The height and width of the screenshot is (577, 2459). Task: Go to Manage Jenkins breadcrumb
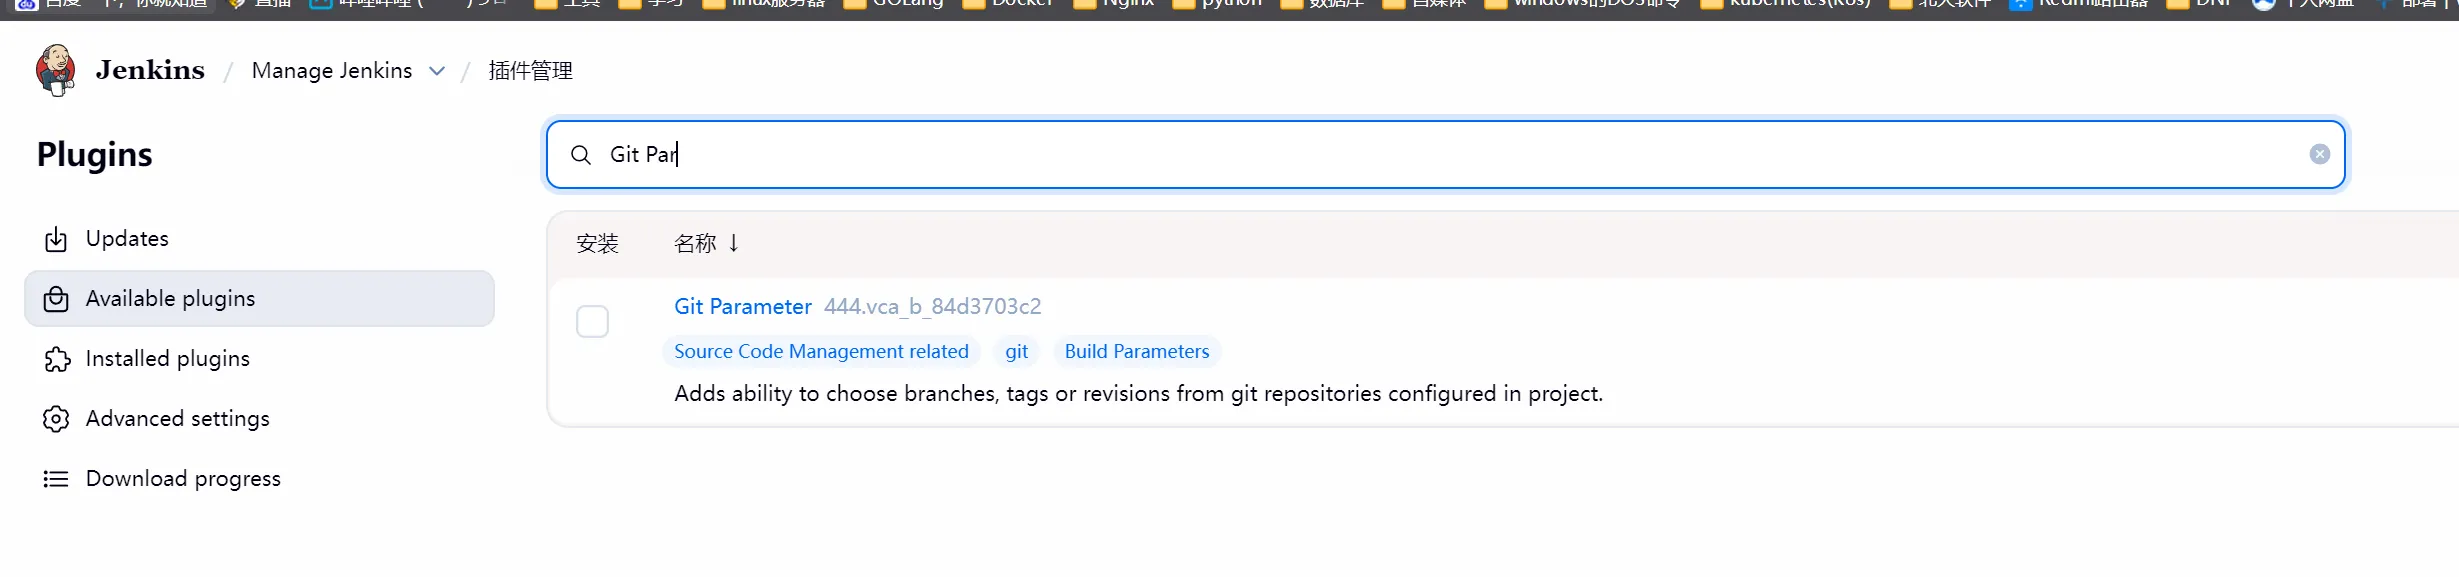(331, 71)
